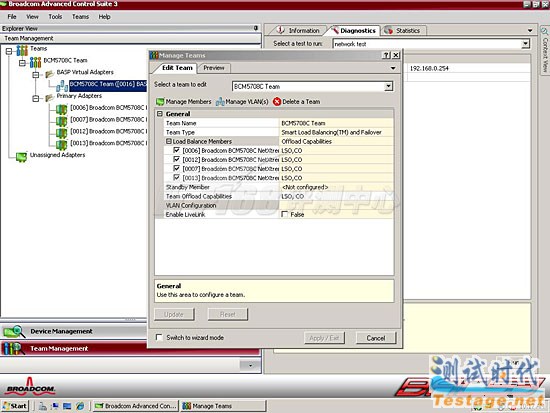Click the Device Management magnifier icon
This screenshot has height=413, width=550.
[14, 331]
